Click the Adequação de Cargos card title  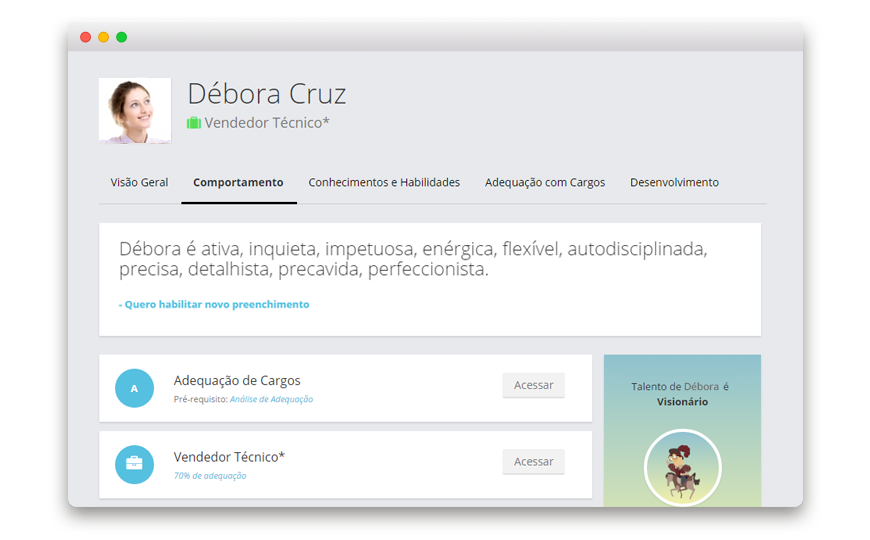[x=237, y=380]
